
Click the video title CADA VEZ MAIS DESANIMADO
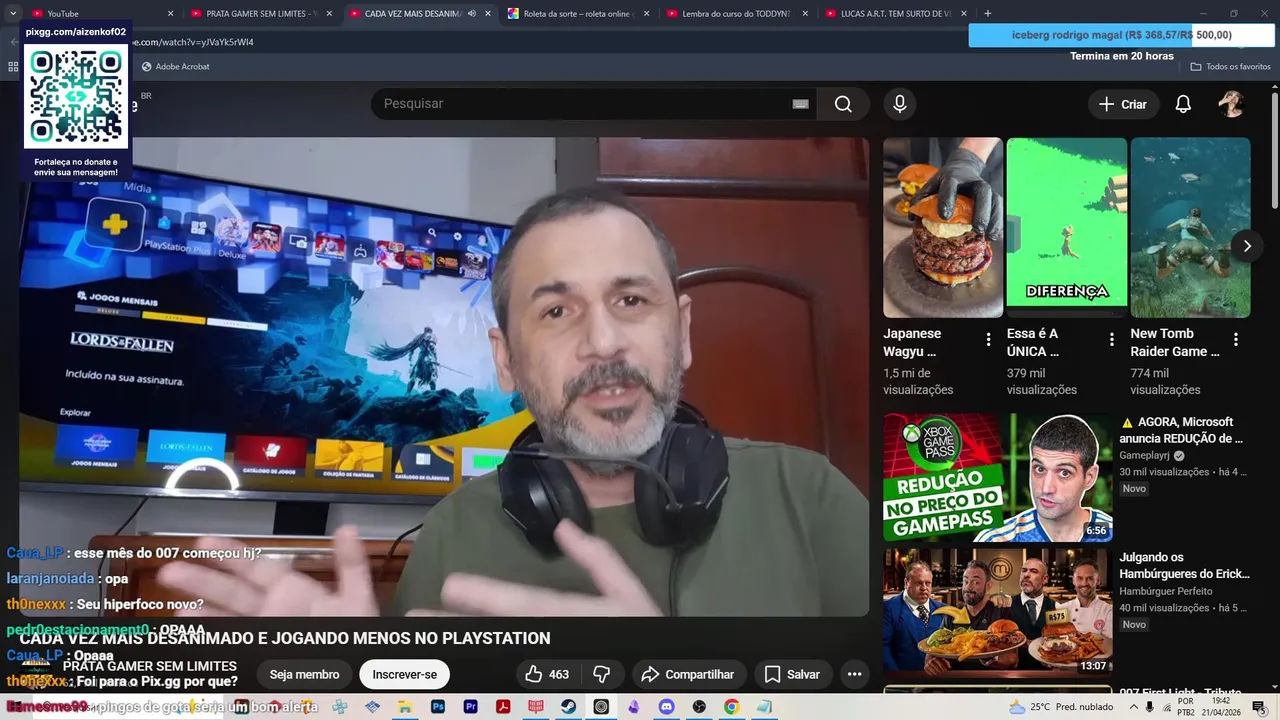tap(285, 638)
